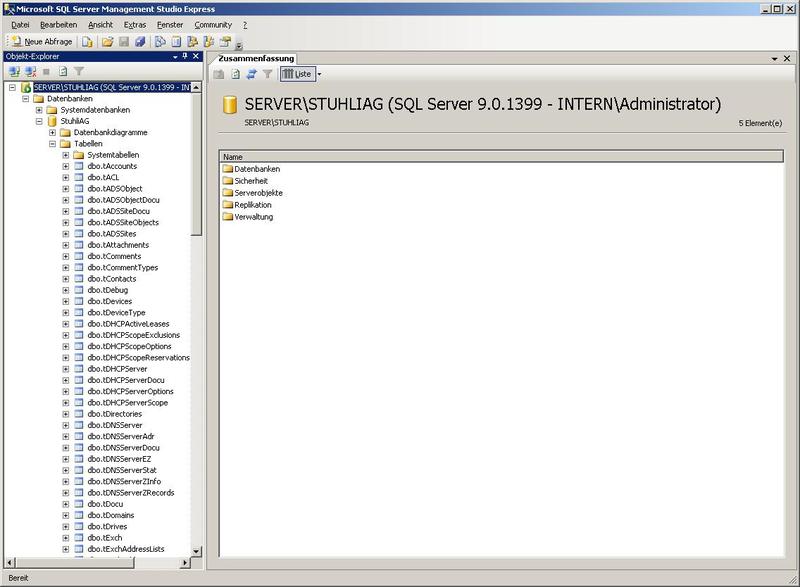Click the Sicherheit folder icon in summary list
The image size is (800, 587).
pos(228,181)
